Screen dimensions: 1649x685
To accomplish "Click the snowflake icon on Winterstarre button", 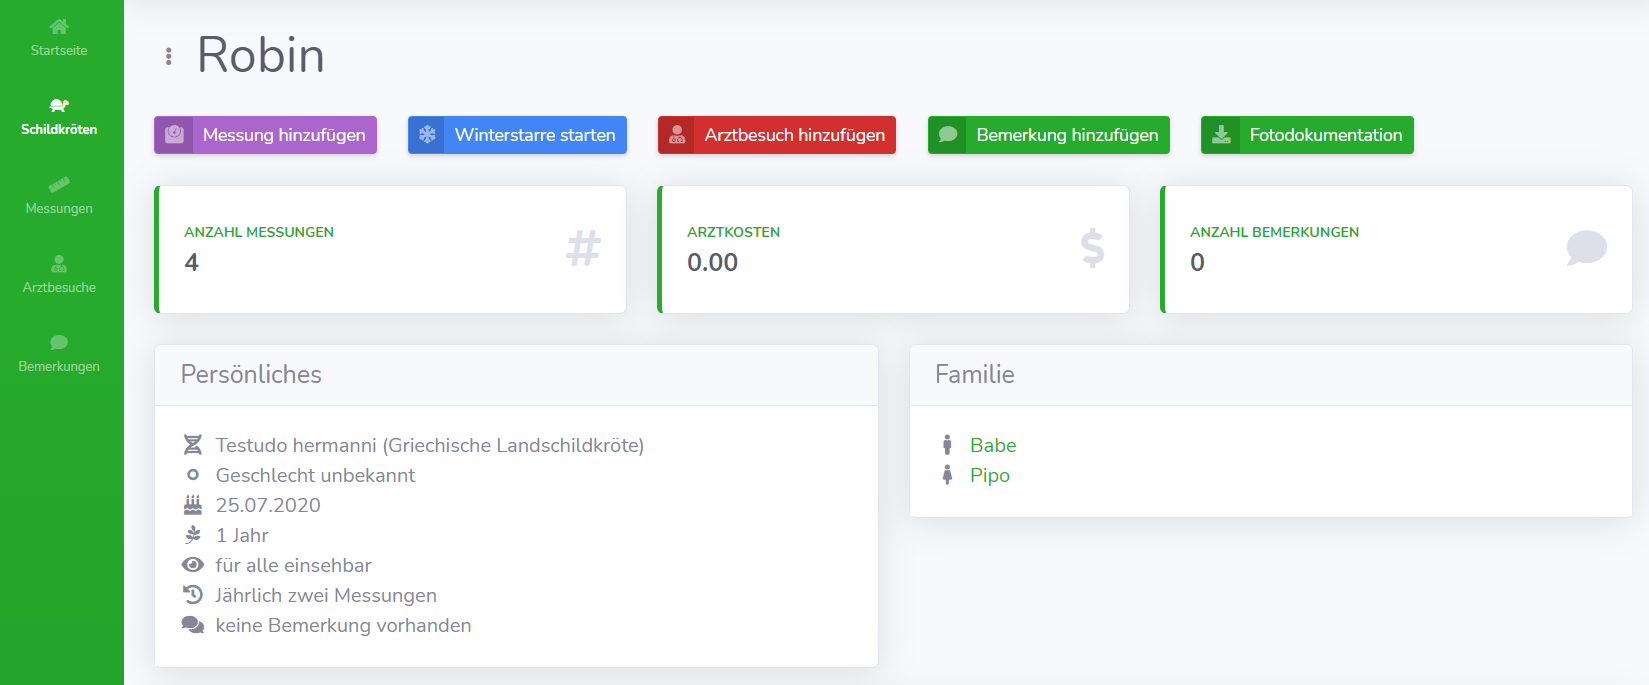I will [427, 135].
